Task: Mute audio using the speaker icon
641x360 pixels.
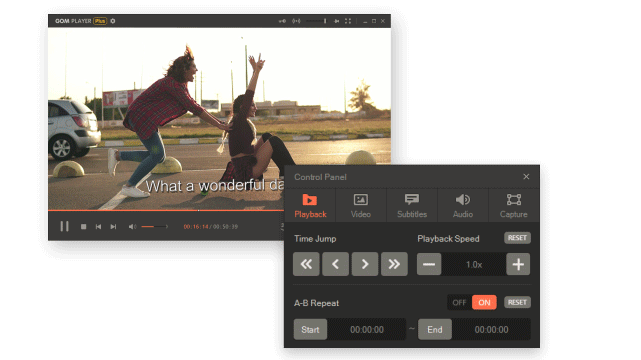Action: pyautogui.click(x=132, y=226)
